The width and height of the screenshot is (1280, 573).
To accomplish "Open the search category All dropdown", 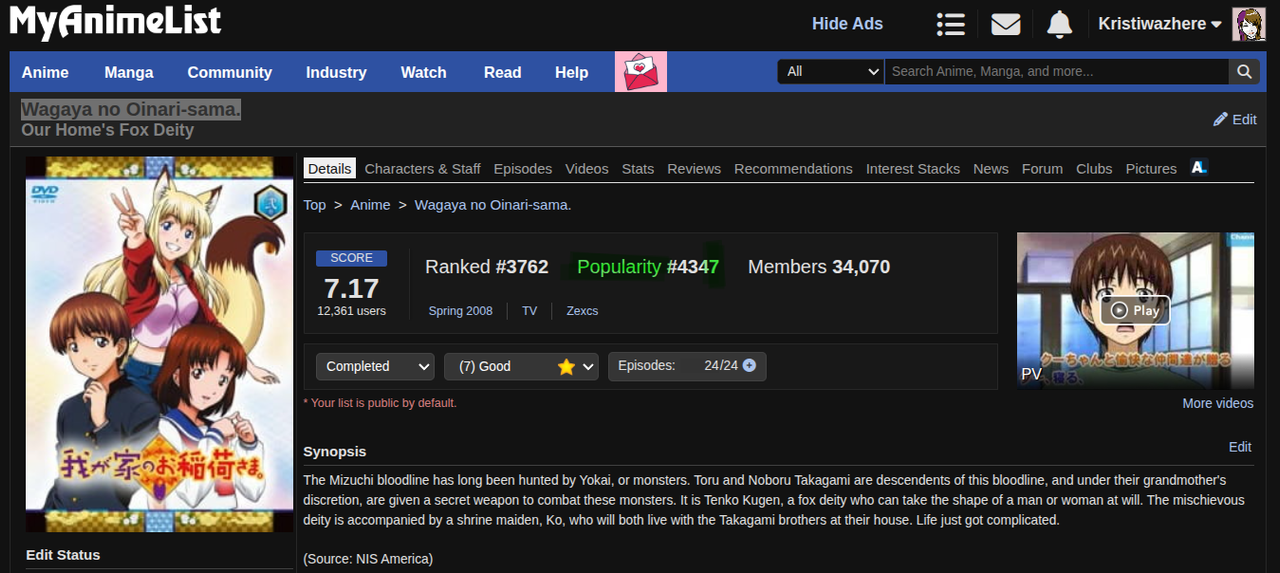I will [x=830, y=71].
